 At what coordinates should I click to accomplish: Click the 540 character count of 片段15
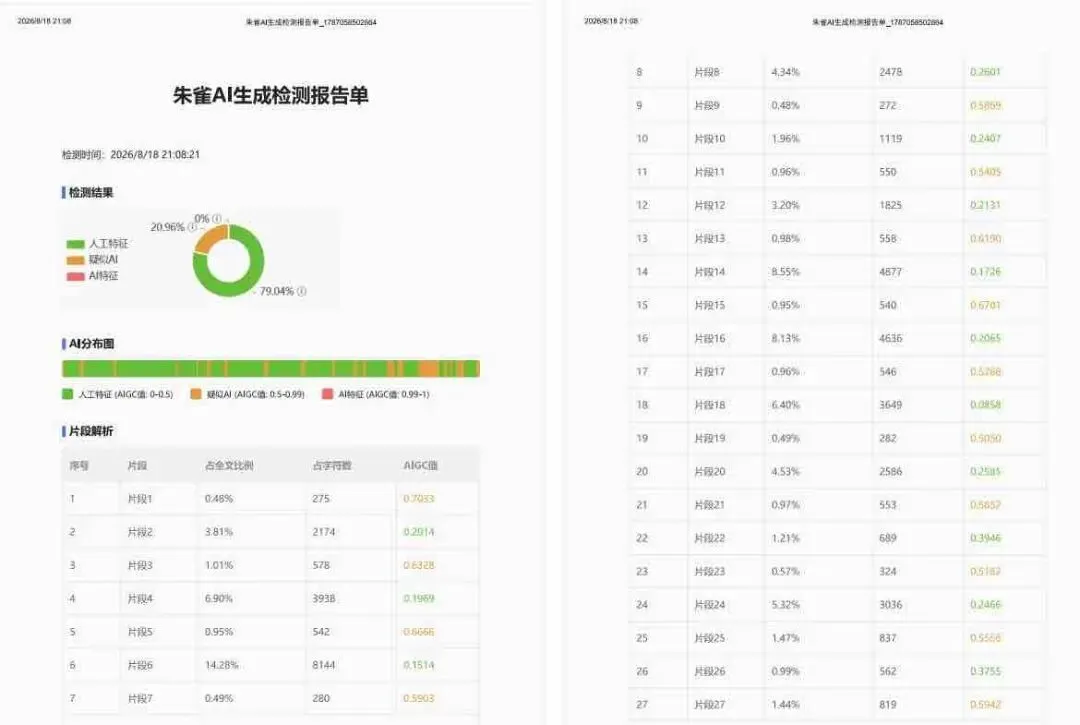pos(888,305)
